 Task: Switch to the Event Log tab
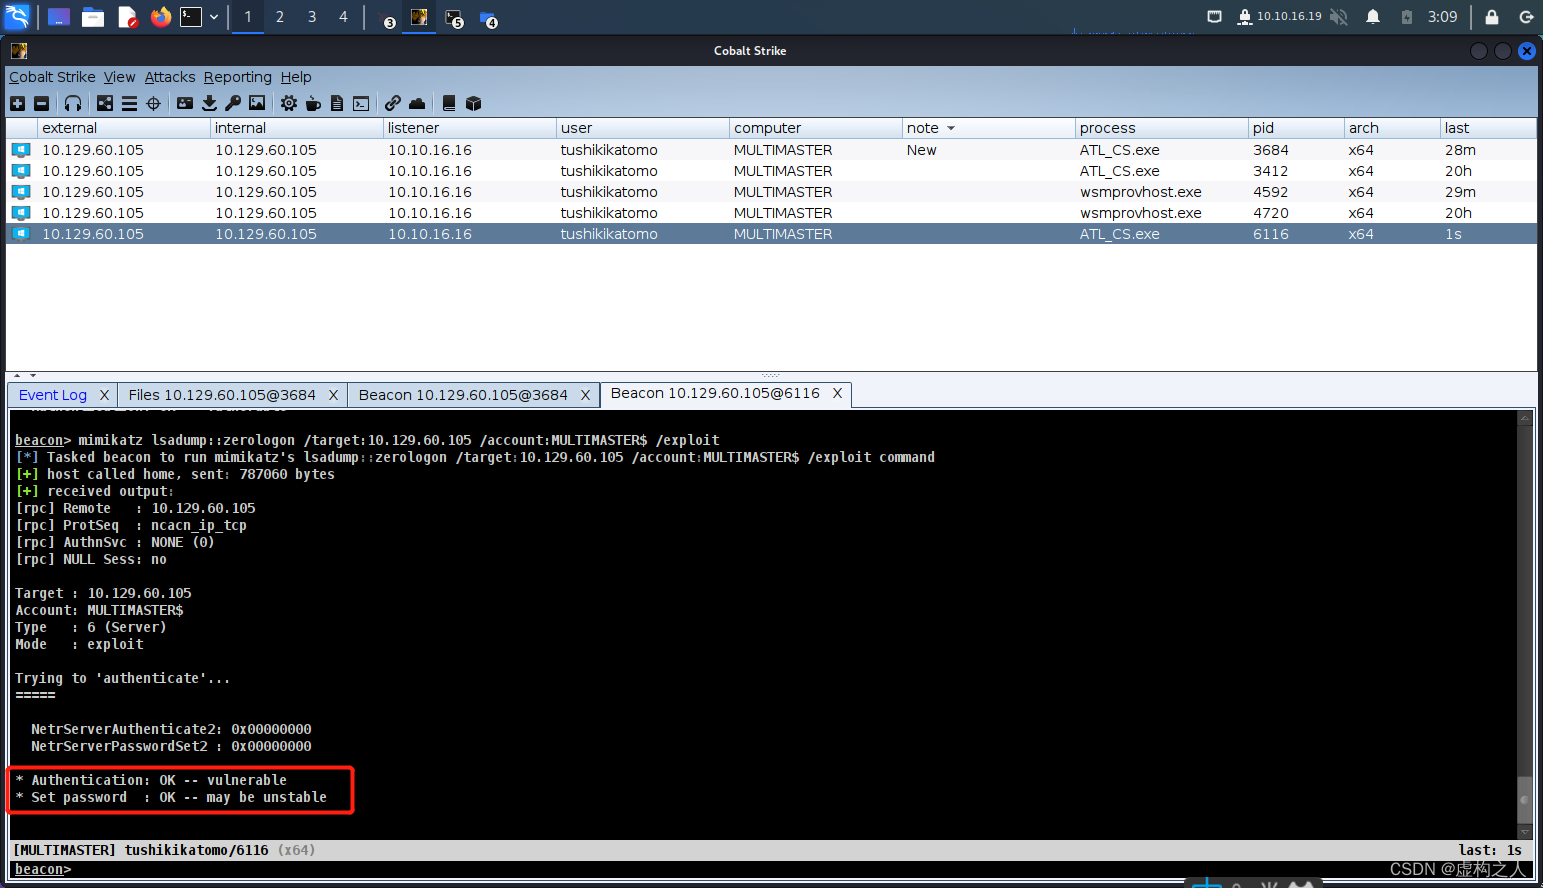[x=53, y=395]
